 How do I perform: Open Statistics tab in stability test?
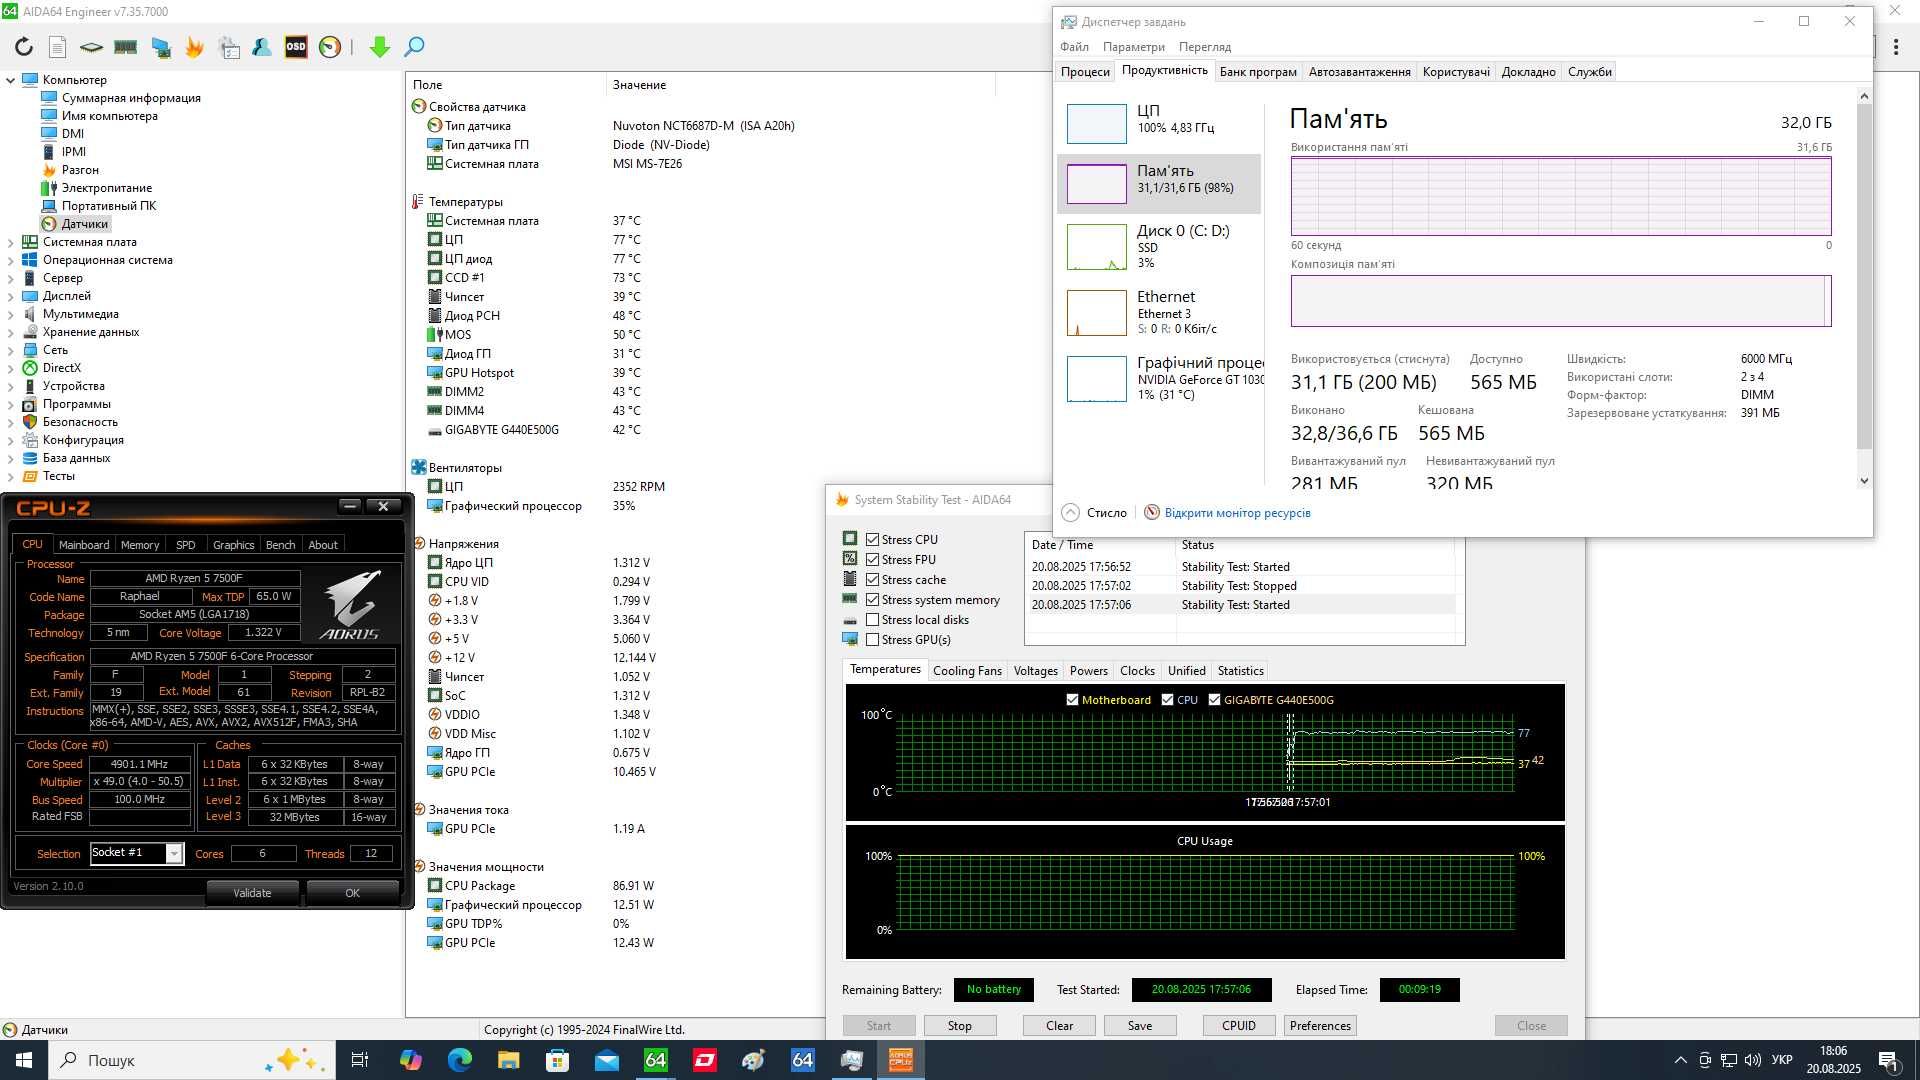pos(1240,671)
